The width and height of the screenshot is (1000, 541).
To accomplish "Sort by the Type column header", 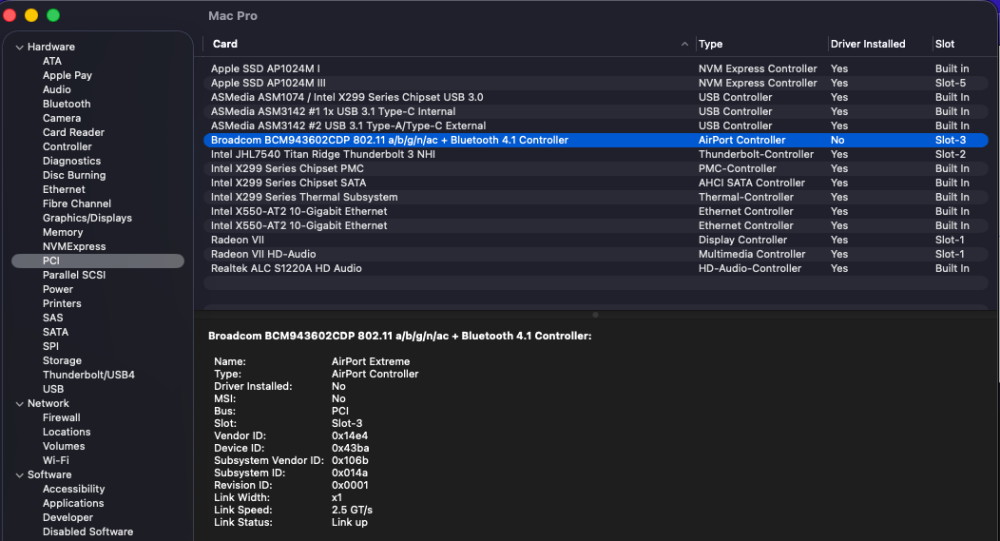I will tap(710, 44).
